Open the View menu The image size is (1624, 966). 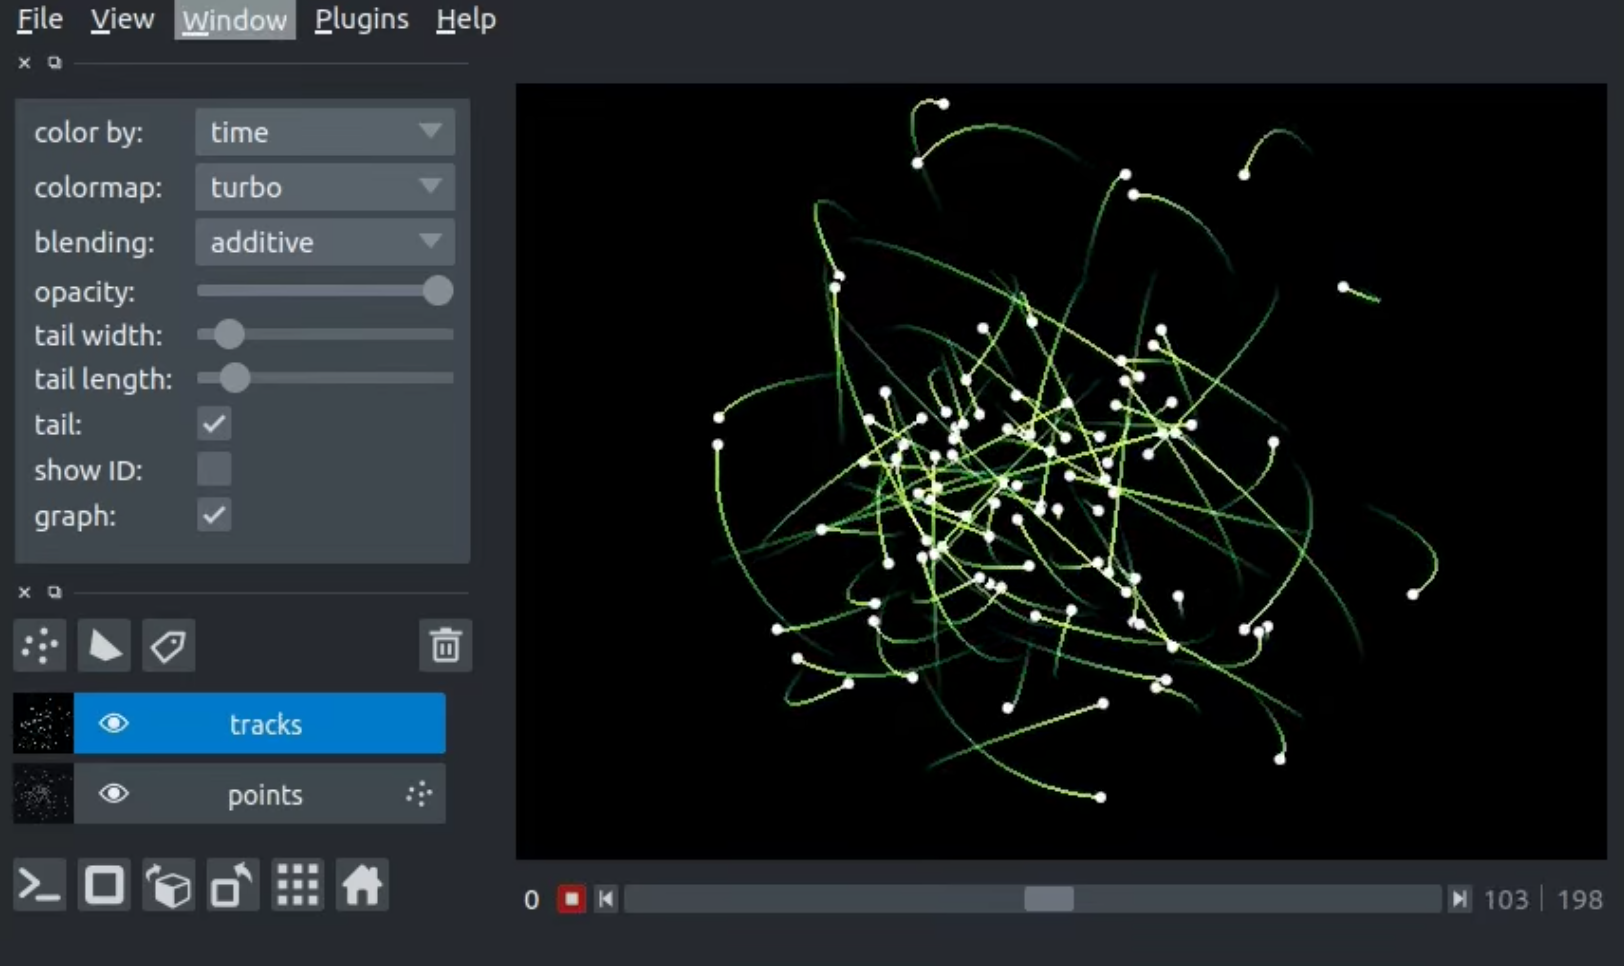pos(121,19)
